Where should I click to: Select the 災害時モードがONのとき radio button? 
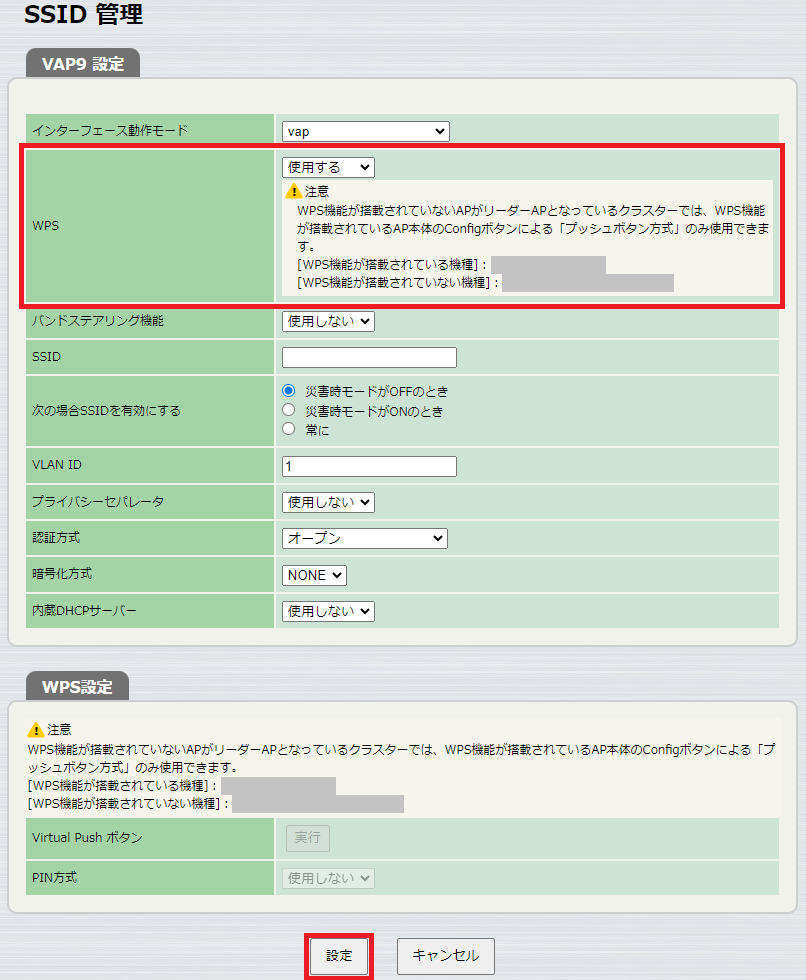[288, 409]
